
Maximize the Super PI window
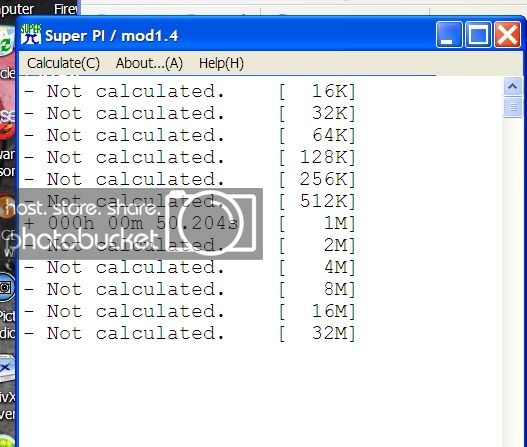pos(478,34)
